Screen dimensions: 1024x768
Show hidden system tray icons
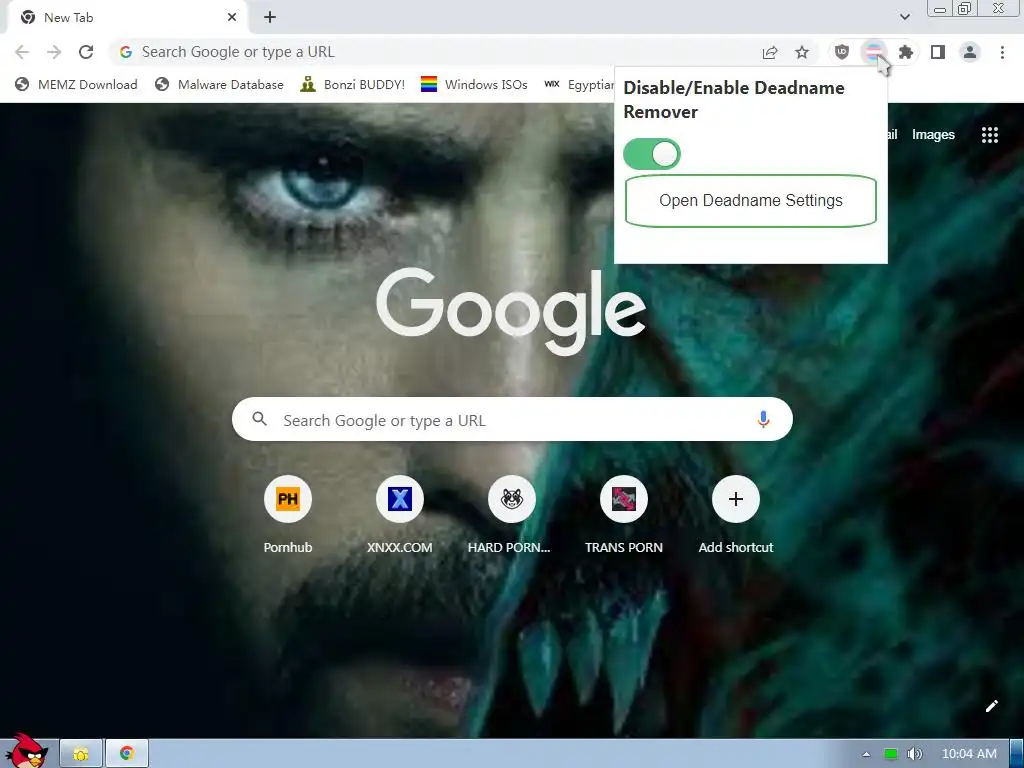tap(866, 754)
